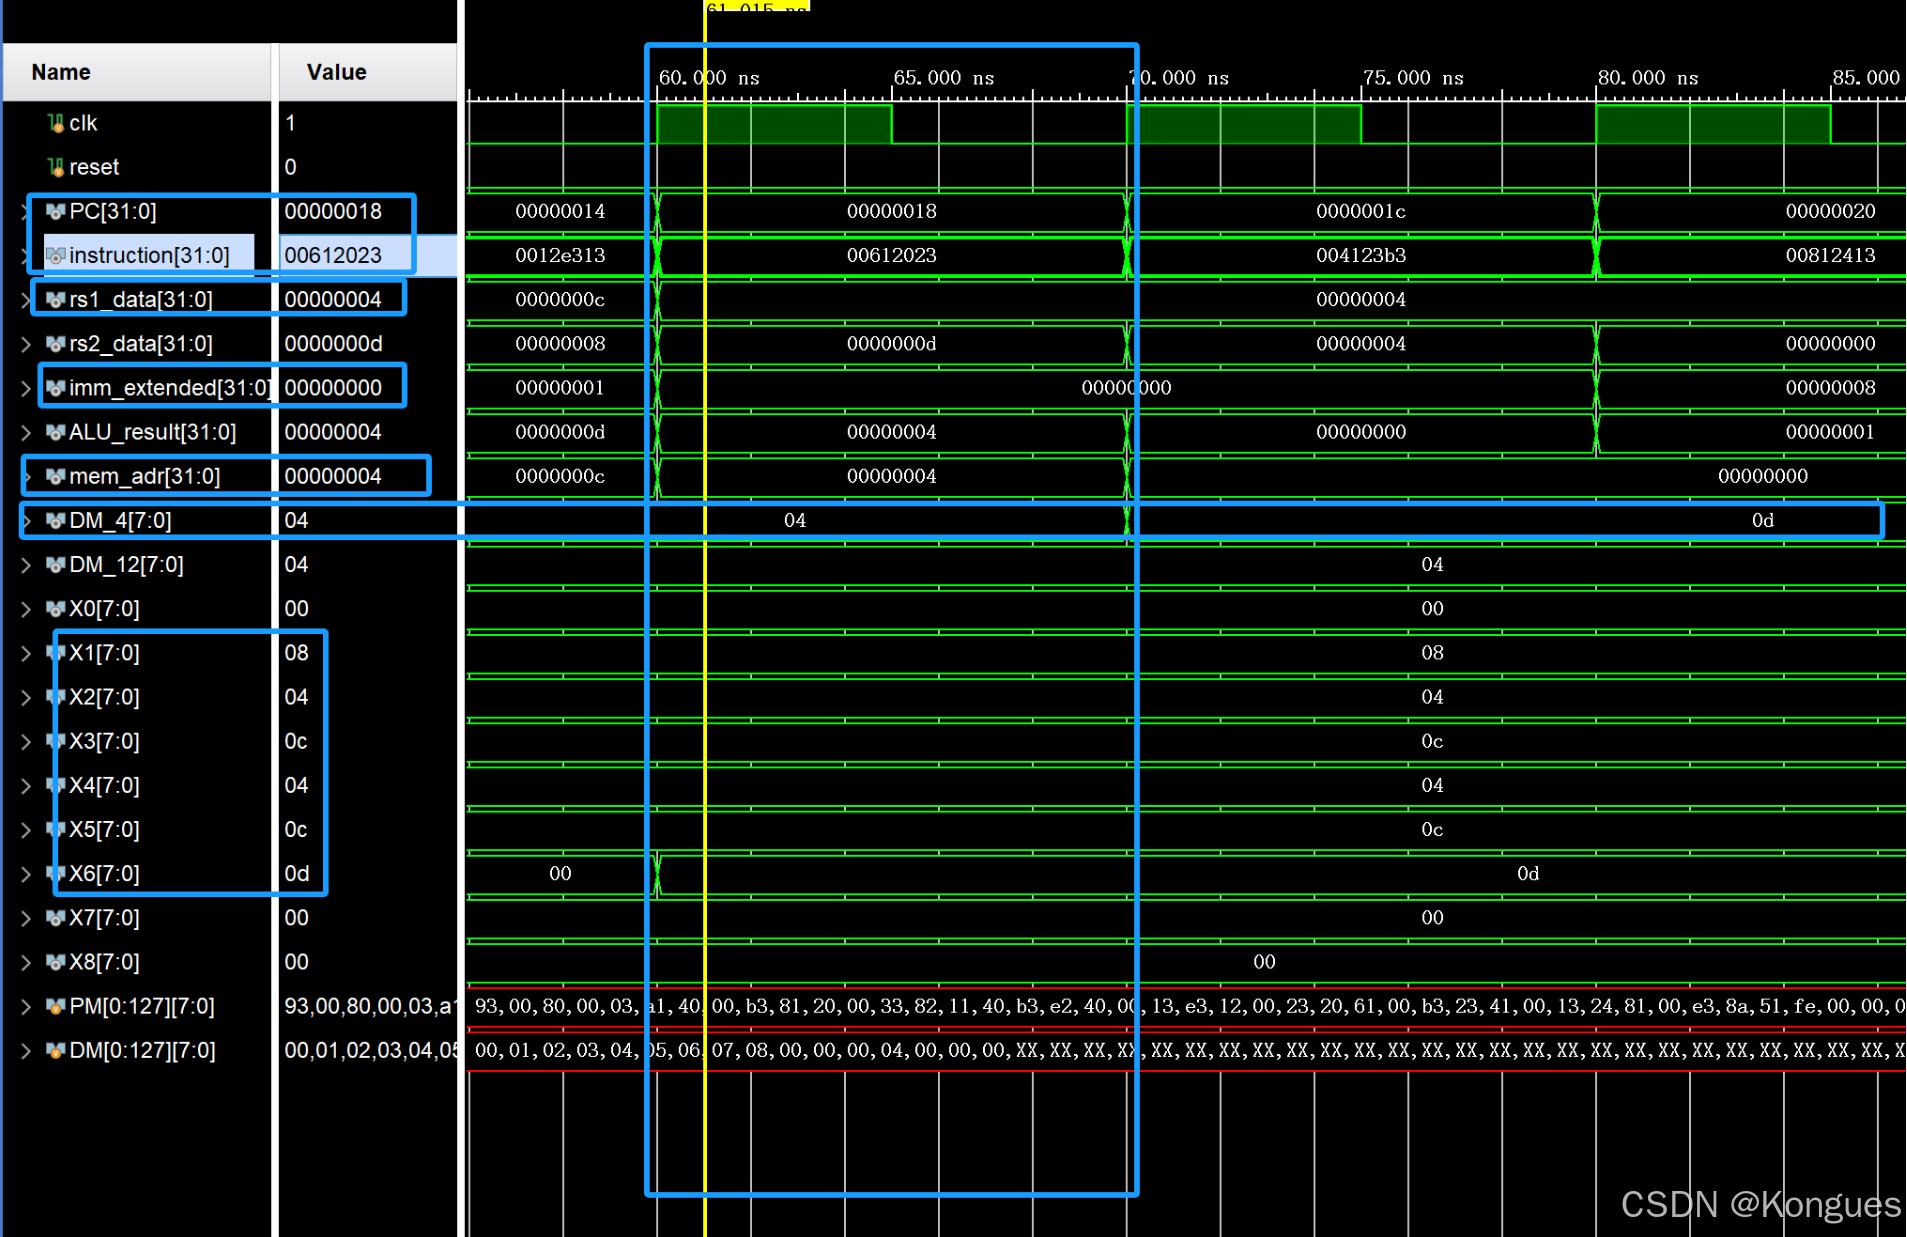
Task: Expand the X3[7:0] register
Action: click(x=26, y=741)
